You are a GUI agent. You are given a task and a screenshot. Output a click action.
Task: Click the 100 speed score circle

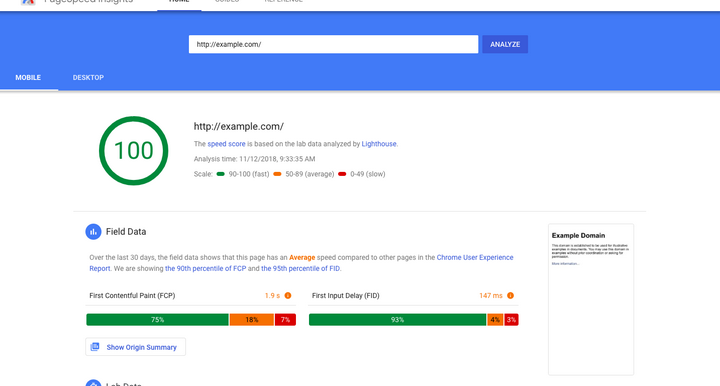[x=134, y=151]
